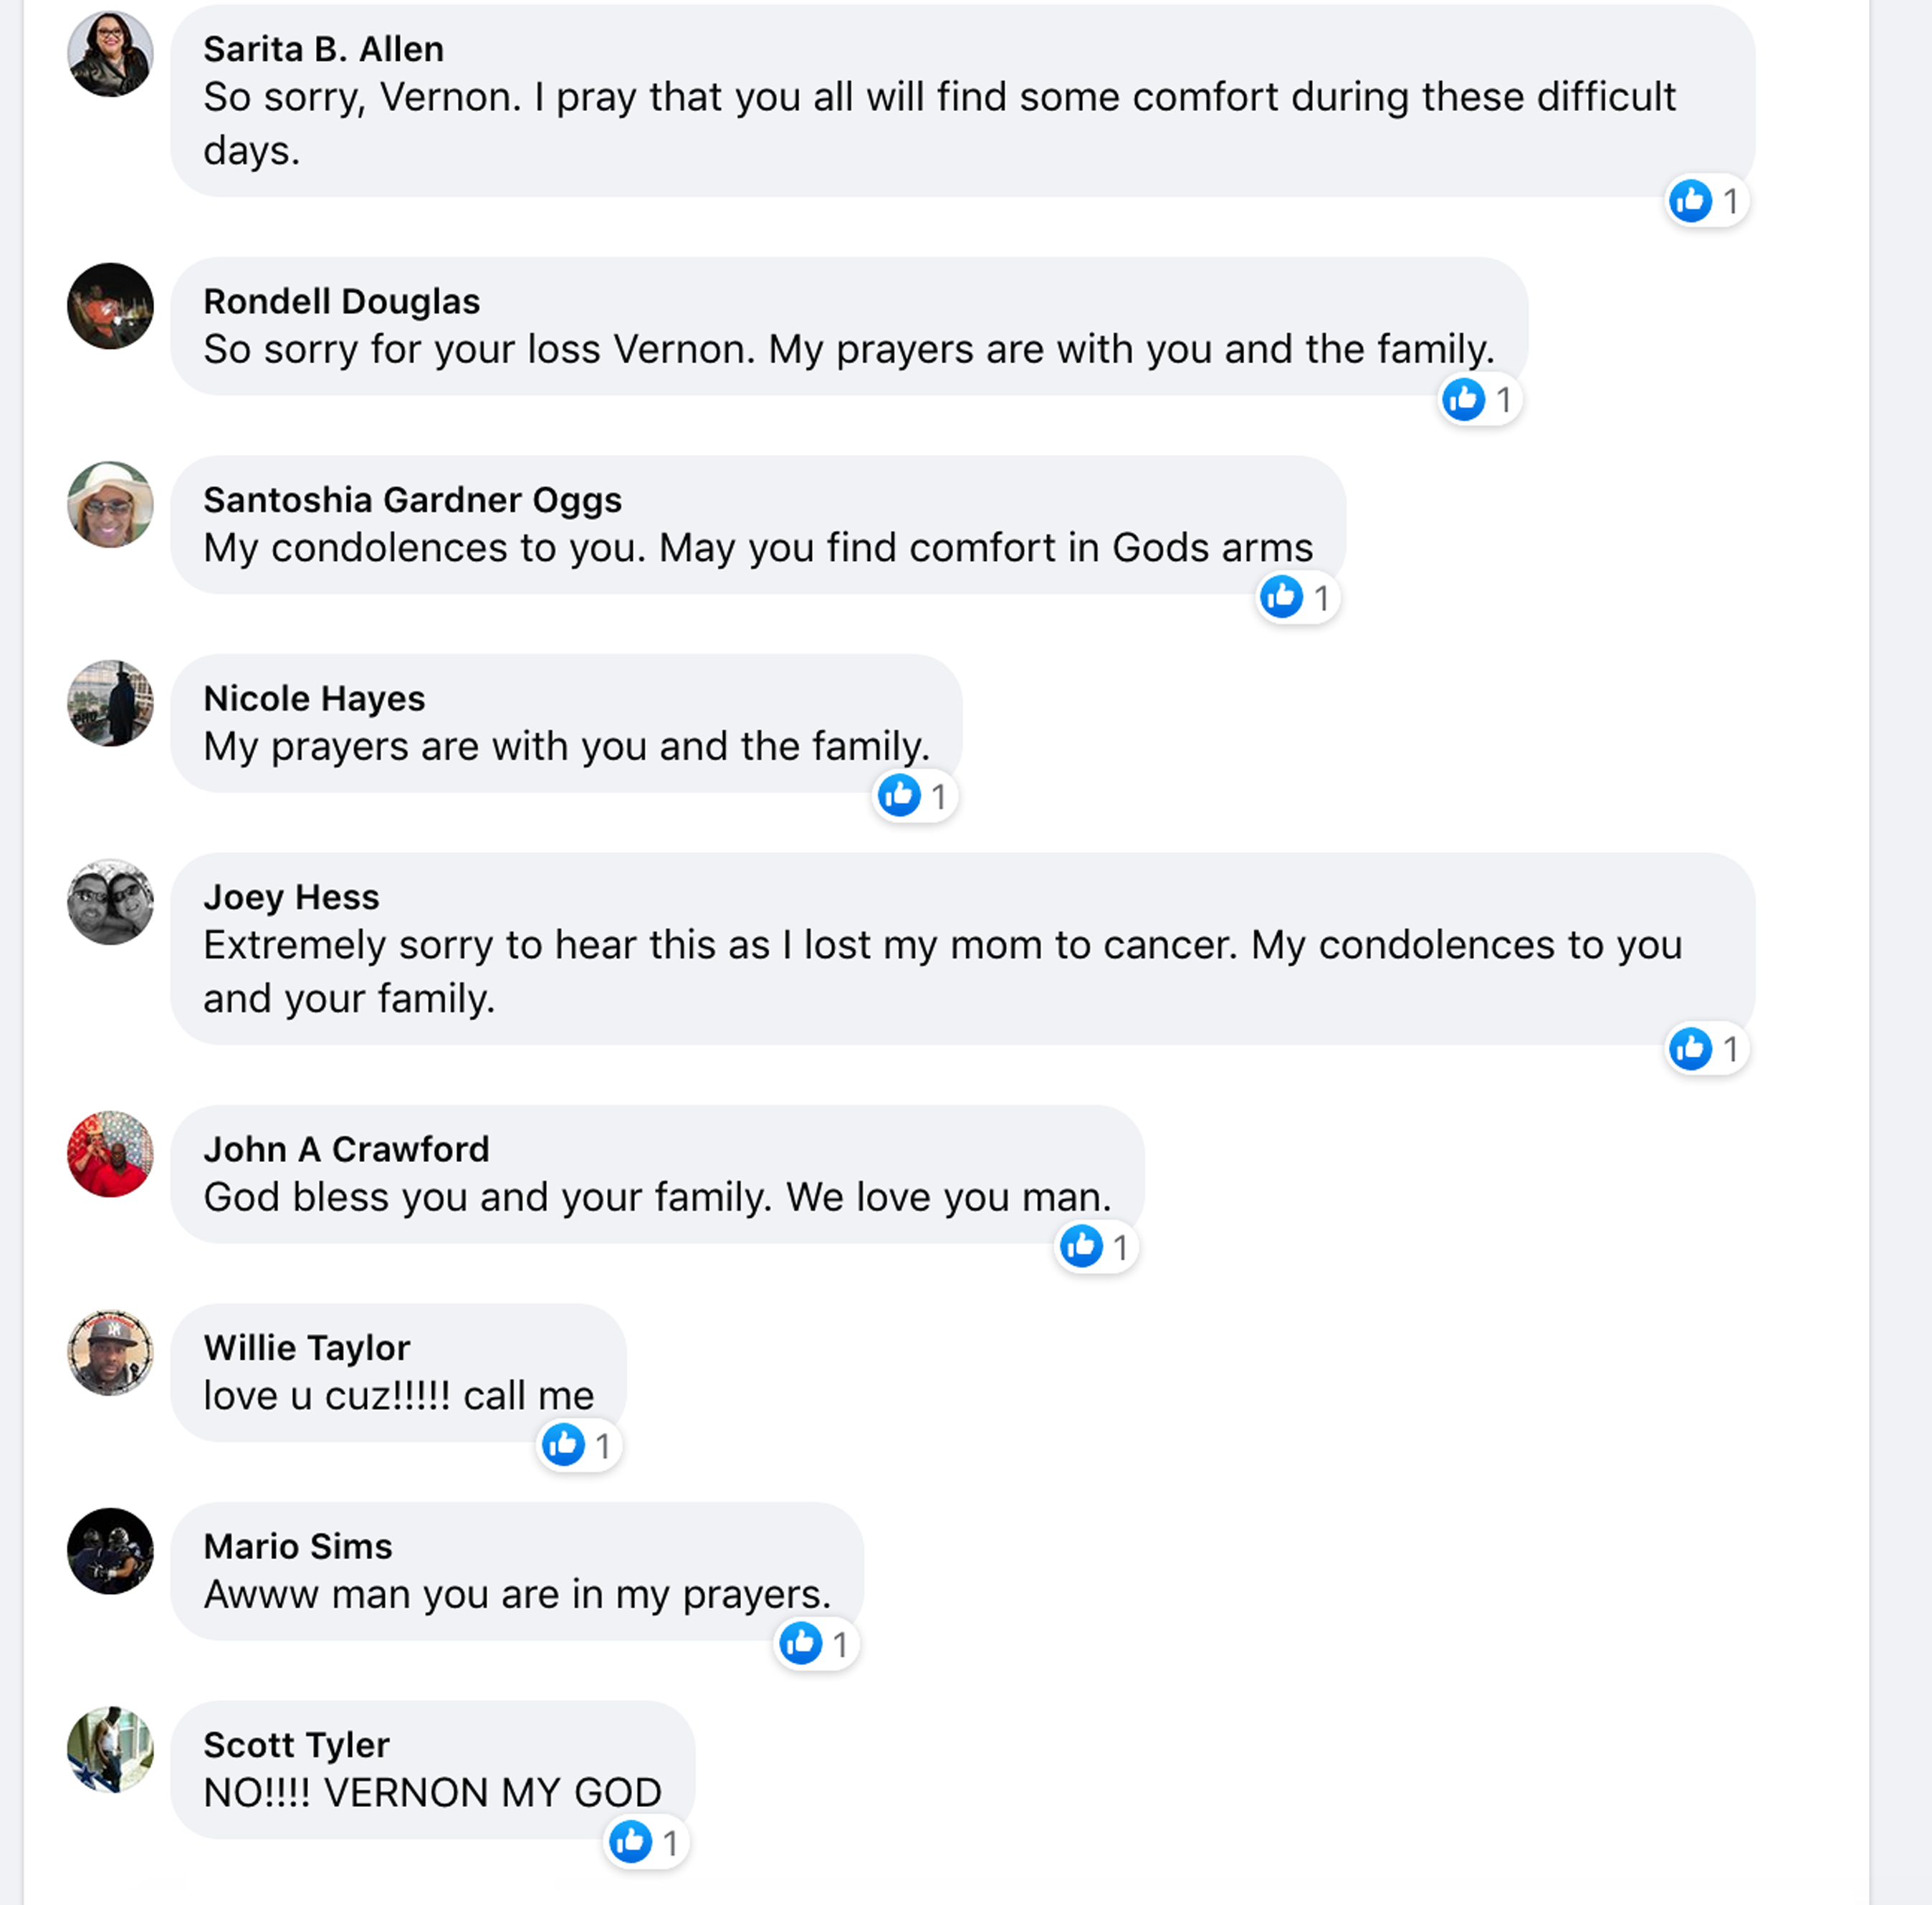Open the John A Crawford name link
1932x1905 pixels.
[346, 1149]
